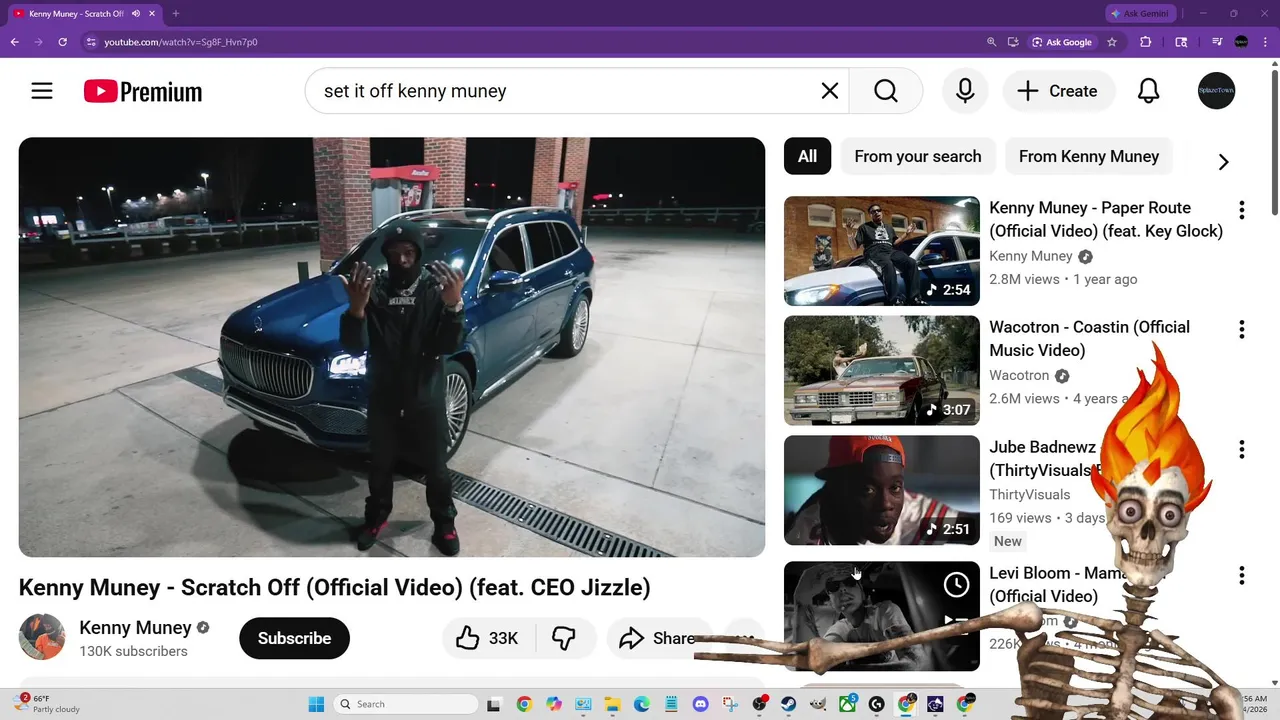
Task: Click Ask Gemini button
Action: [x=1140, y=13]
